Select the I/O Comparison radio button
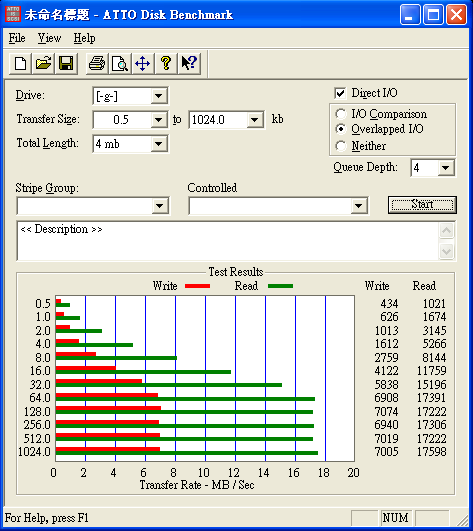The width and height of the screenshot is (473, 531). coord(341,114)
